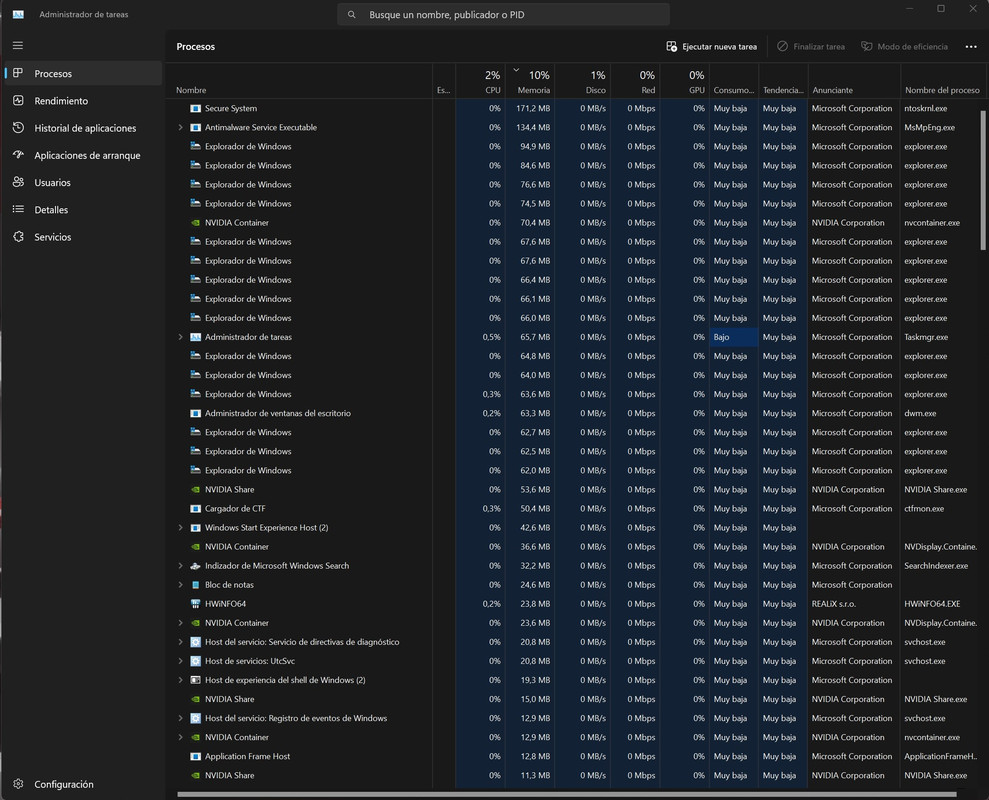Open the hamburger navigation menu icon
Screen dimensions: 989x800
click(18, 45)
